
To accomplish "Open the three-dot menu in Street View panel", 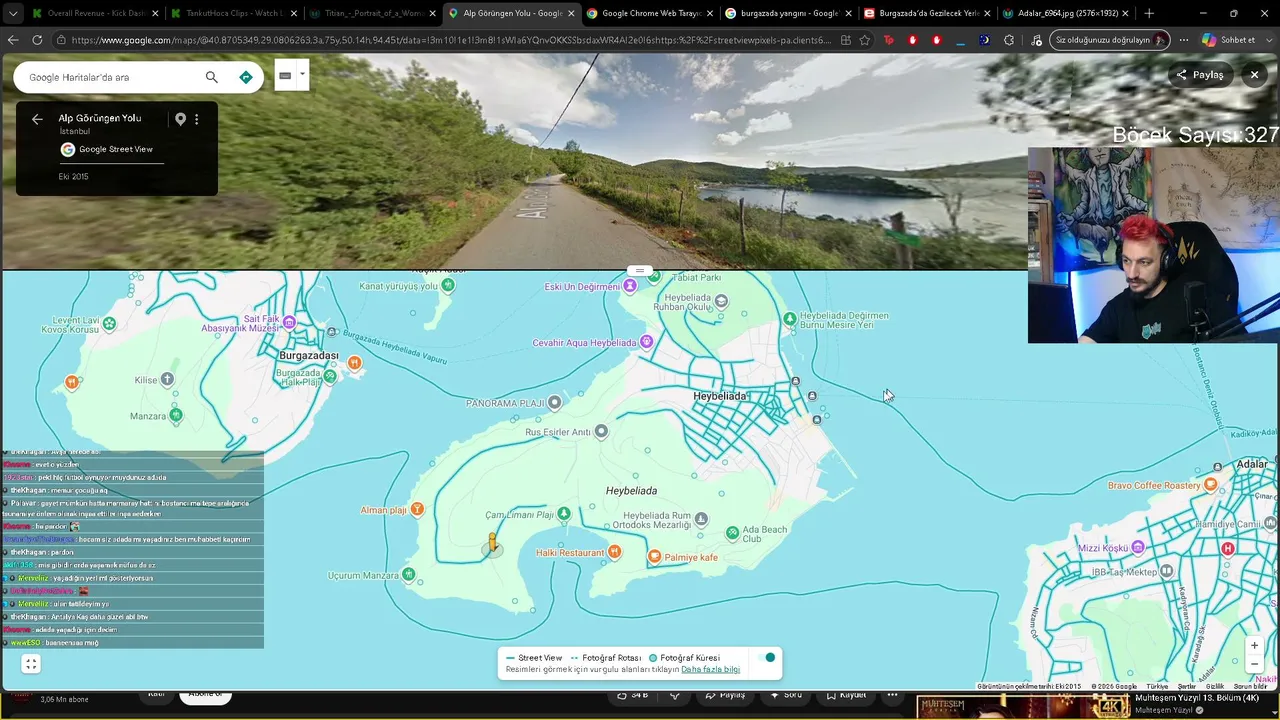I will click(196, 119).
